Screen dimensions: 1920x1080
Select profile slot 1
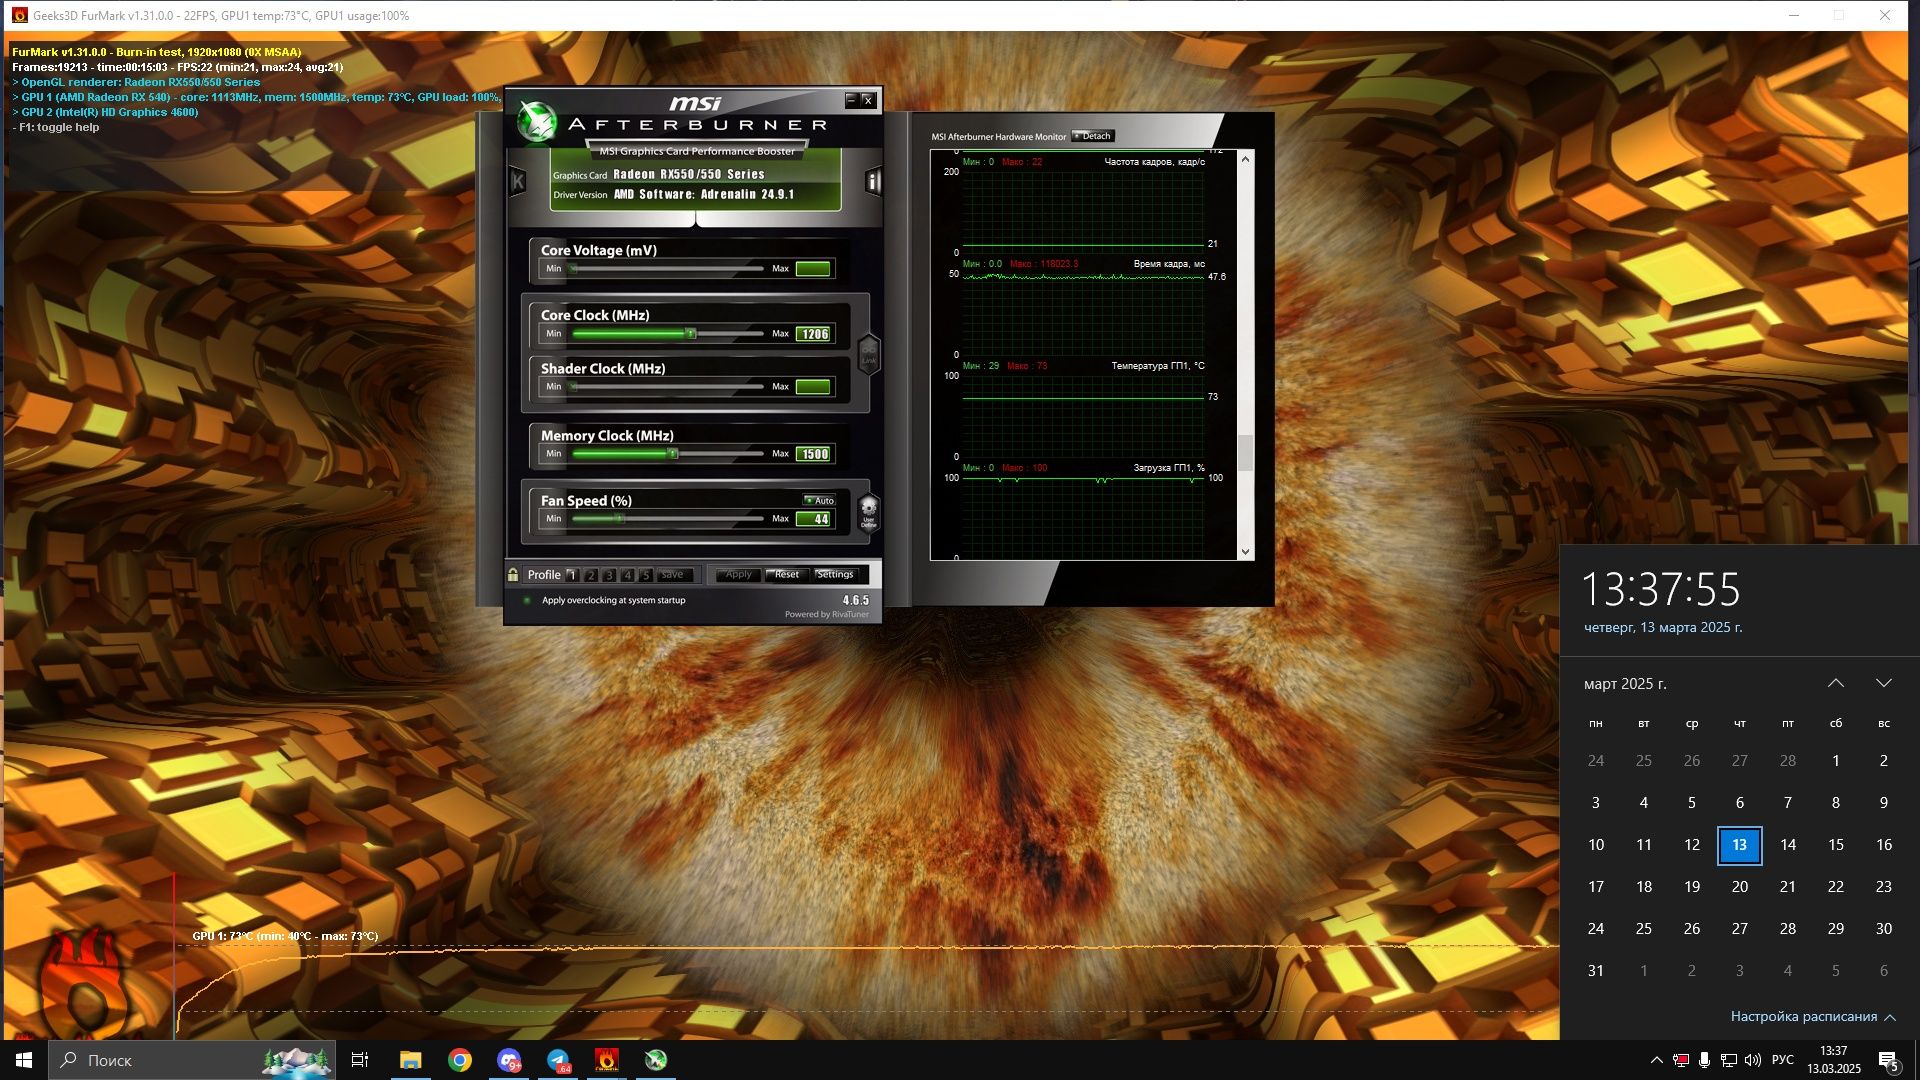pyautogui.click(x=572, y=575)
